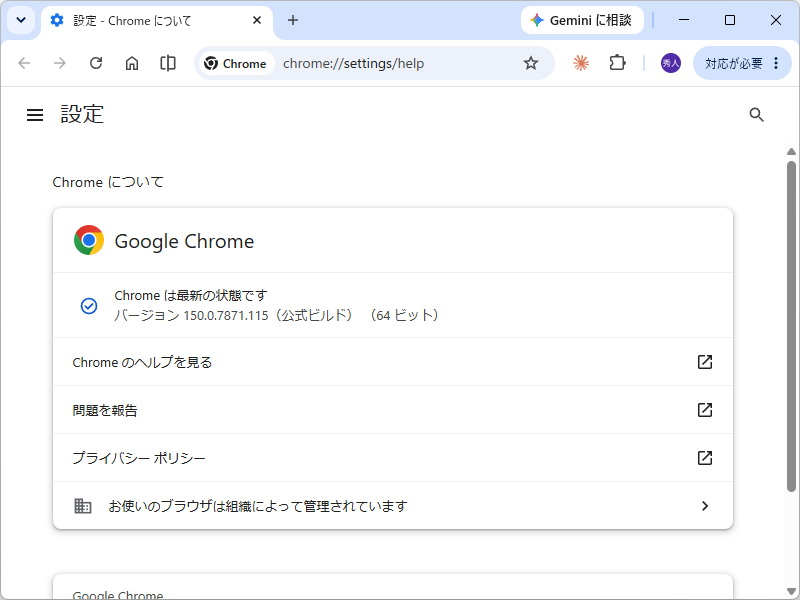Open the tab search dropdown arrow
This screenshot has height=600, width=800.
(x=21, y=20)
